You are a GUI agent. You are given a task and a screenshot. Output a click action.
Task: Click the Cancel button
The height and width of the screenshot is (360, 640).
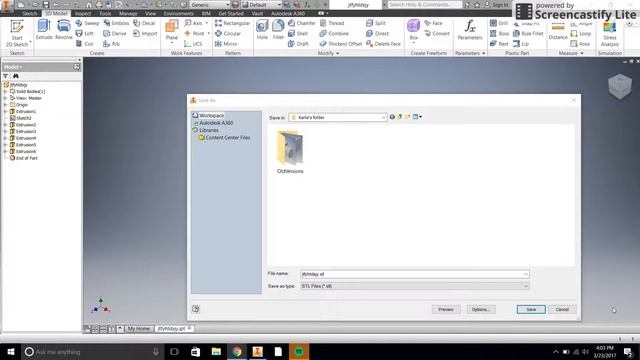562,309
